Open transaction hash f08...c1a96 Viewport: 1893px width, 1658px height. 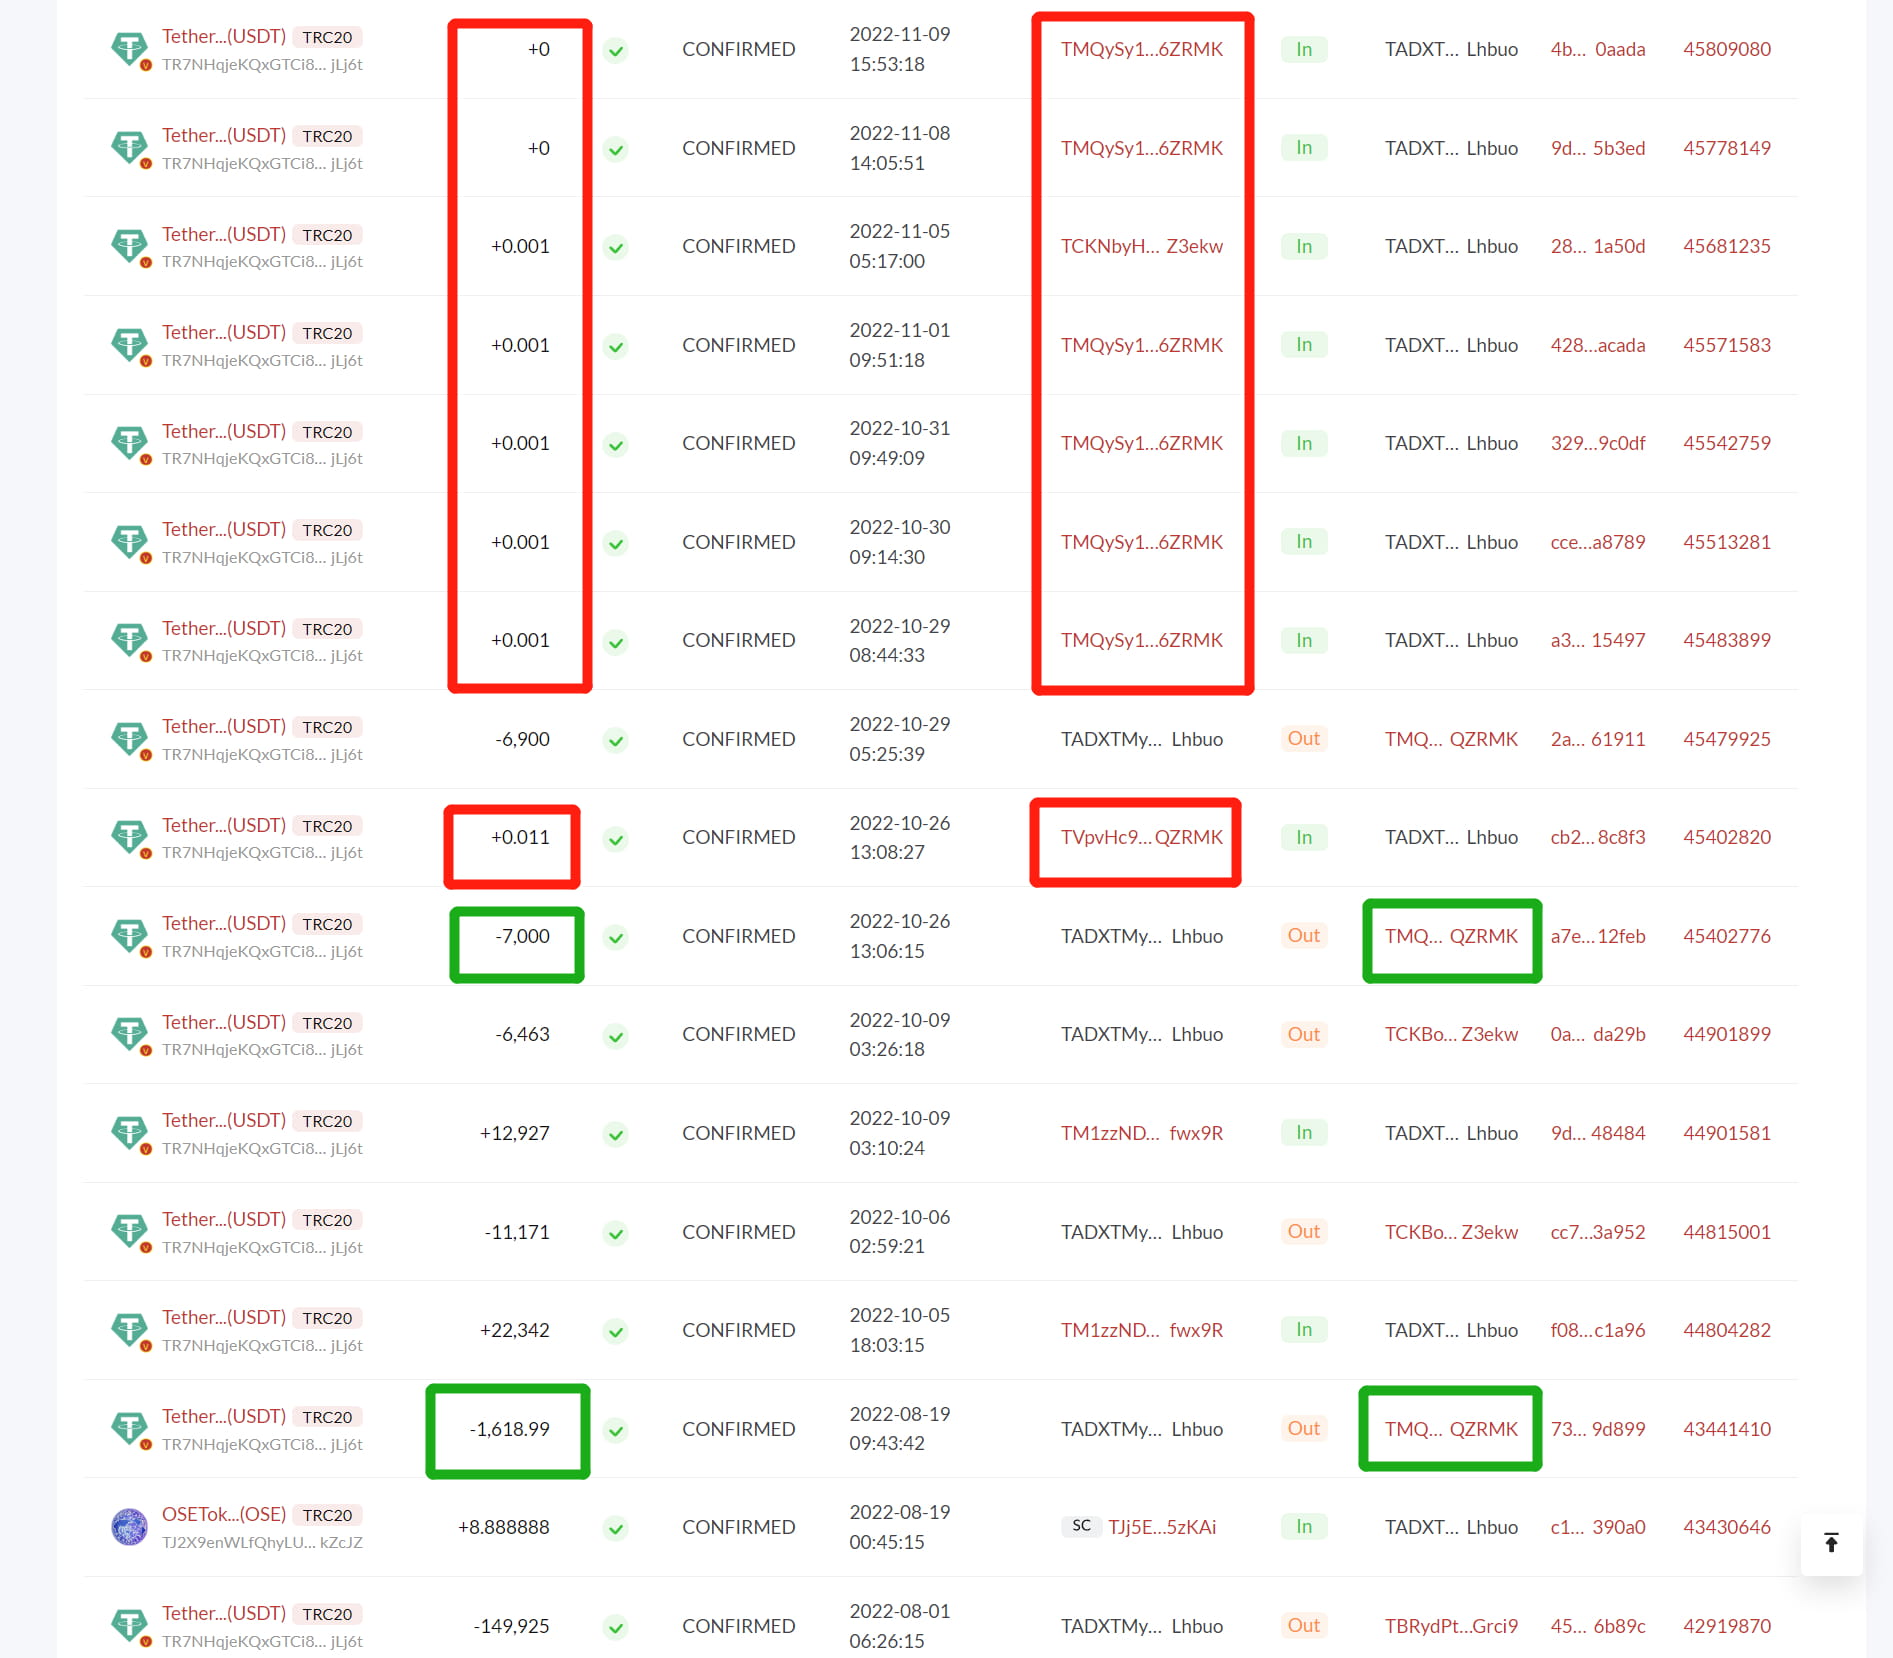[1597, 1330]
